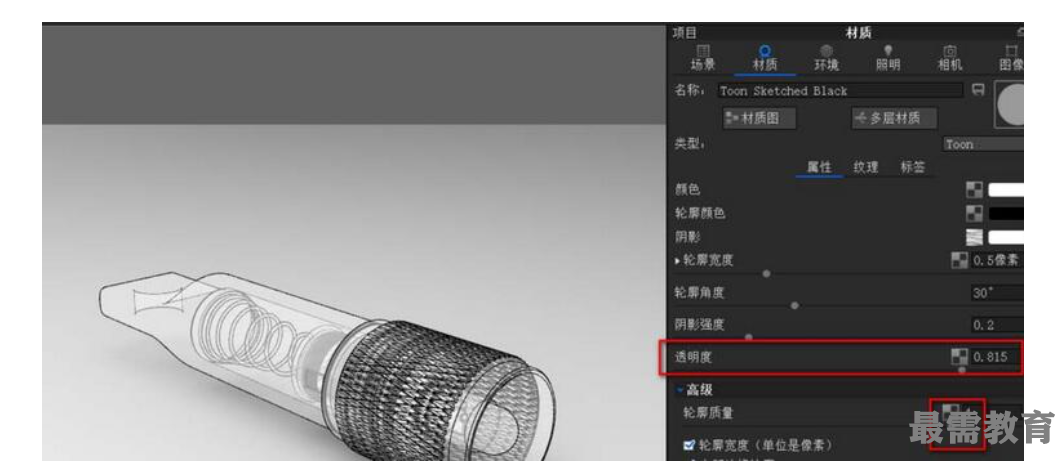
Task: Click the texture icon for 颜色
Action: point(974,190)
